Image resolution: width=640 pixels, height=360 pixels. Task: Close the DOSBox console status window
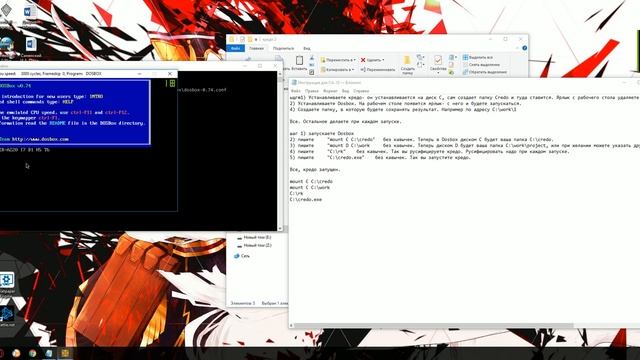tap(276, 65)
